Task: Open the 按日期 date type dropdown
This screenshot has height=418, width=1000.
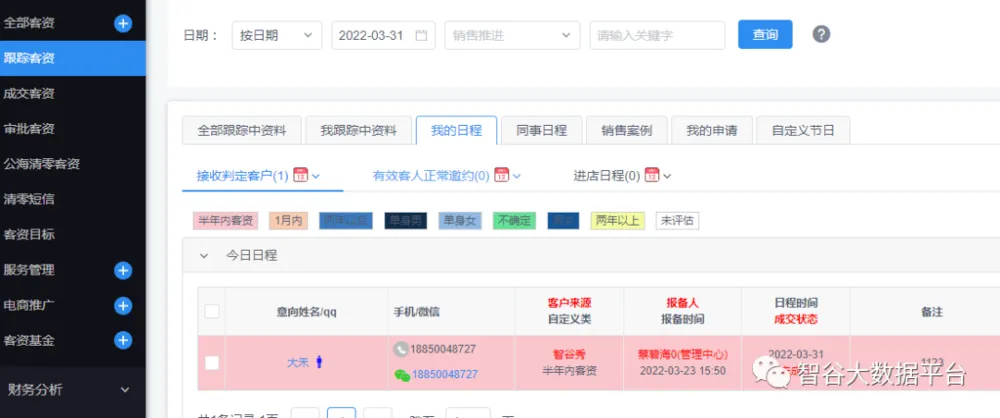Action: click(x=277, y=35)
